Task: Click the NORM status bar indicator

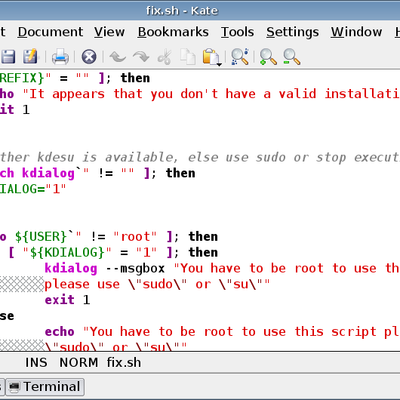Action: click(x=79, y=363)
